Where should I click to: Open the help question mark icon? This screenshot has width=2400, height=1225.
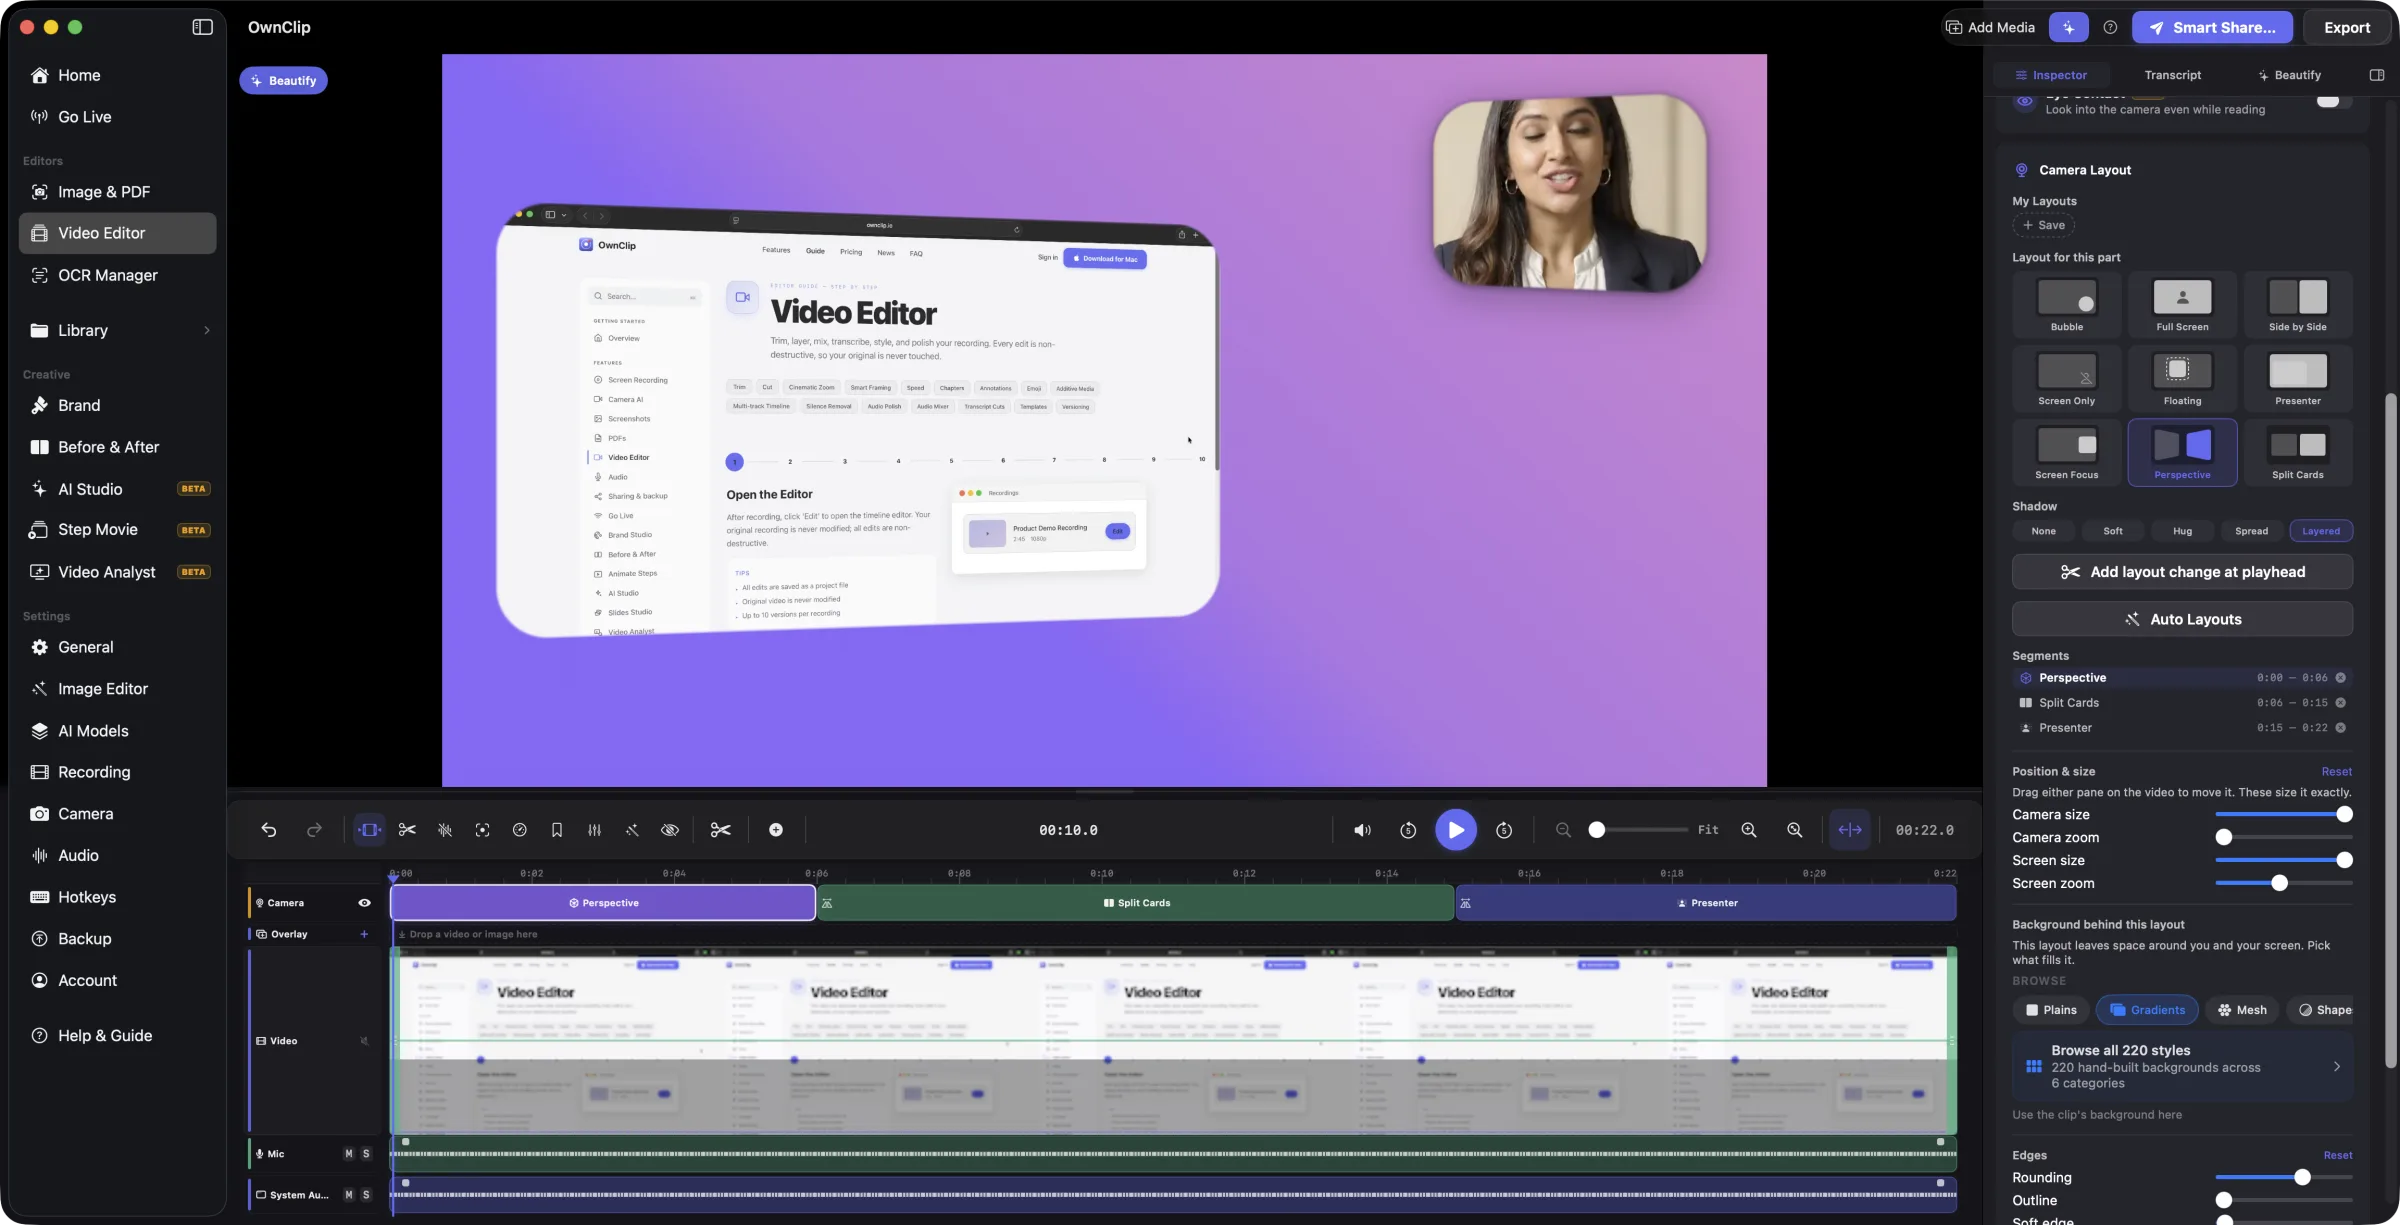click(2110, 28)
